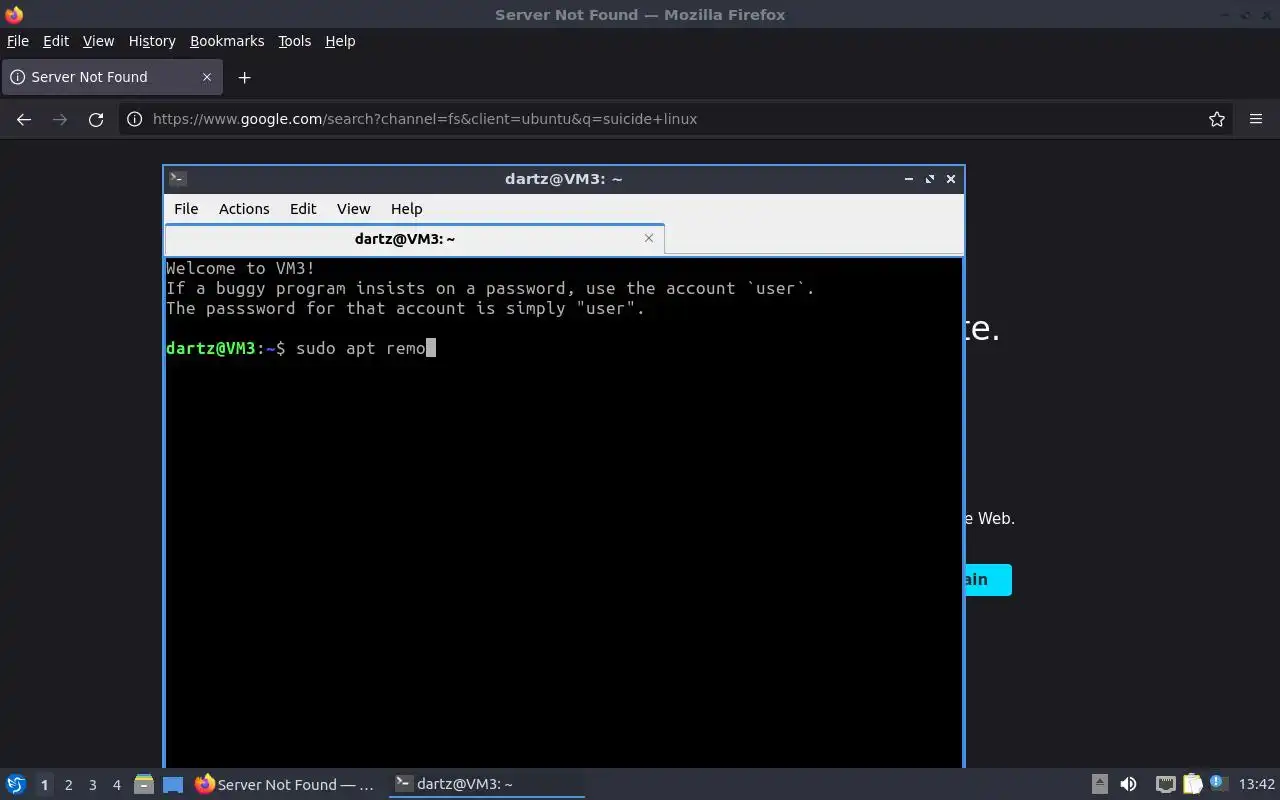This screenshot has height=800, width=1280.
Task: Open Firefox's hamburger application menu
Action: tap(1256, 119)
